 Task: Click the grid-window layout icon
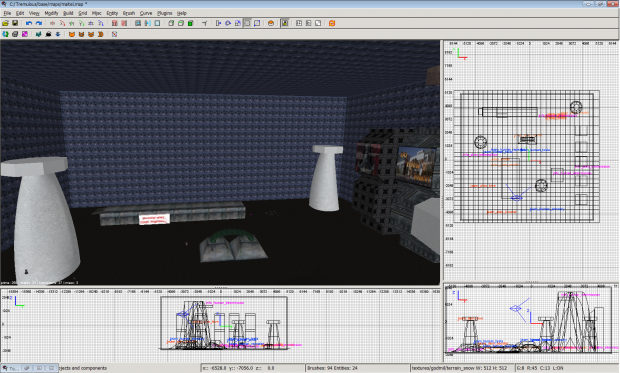point(299,23)
